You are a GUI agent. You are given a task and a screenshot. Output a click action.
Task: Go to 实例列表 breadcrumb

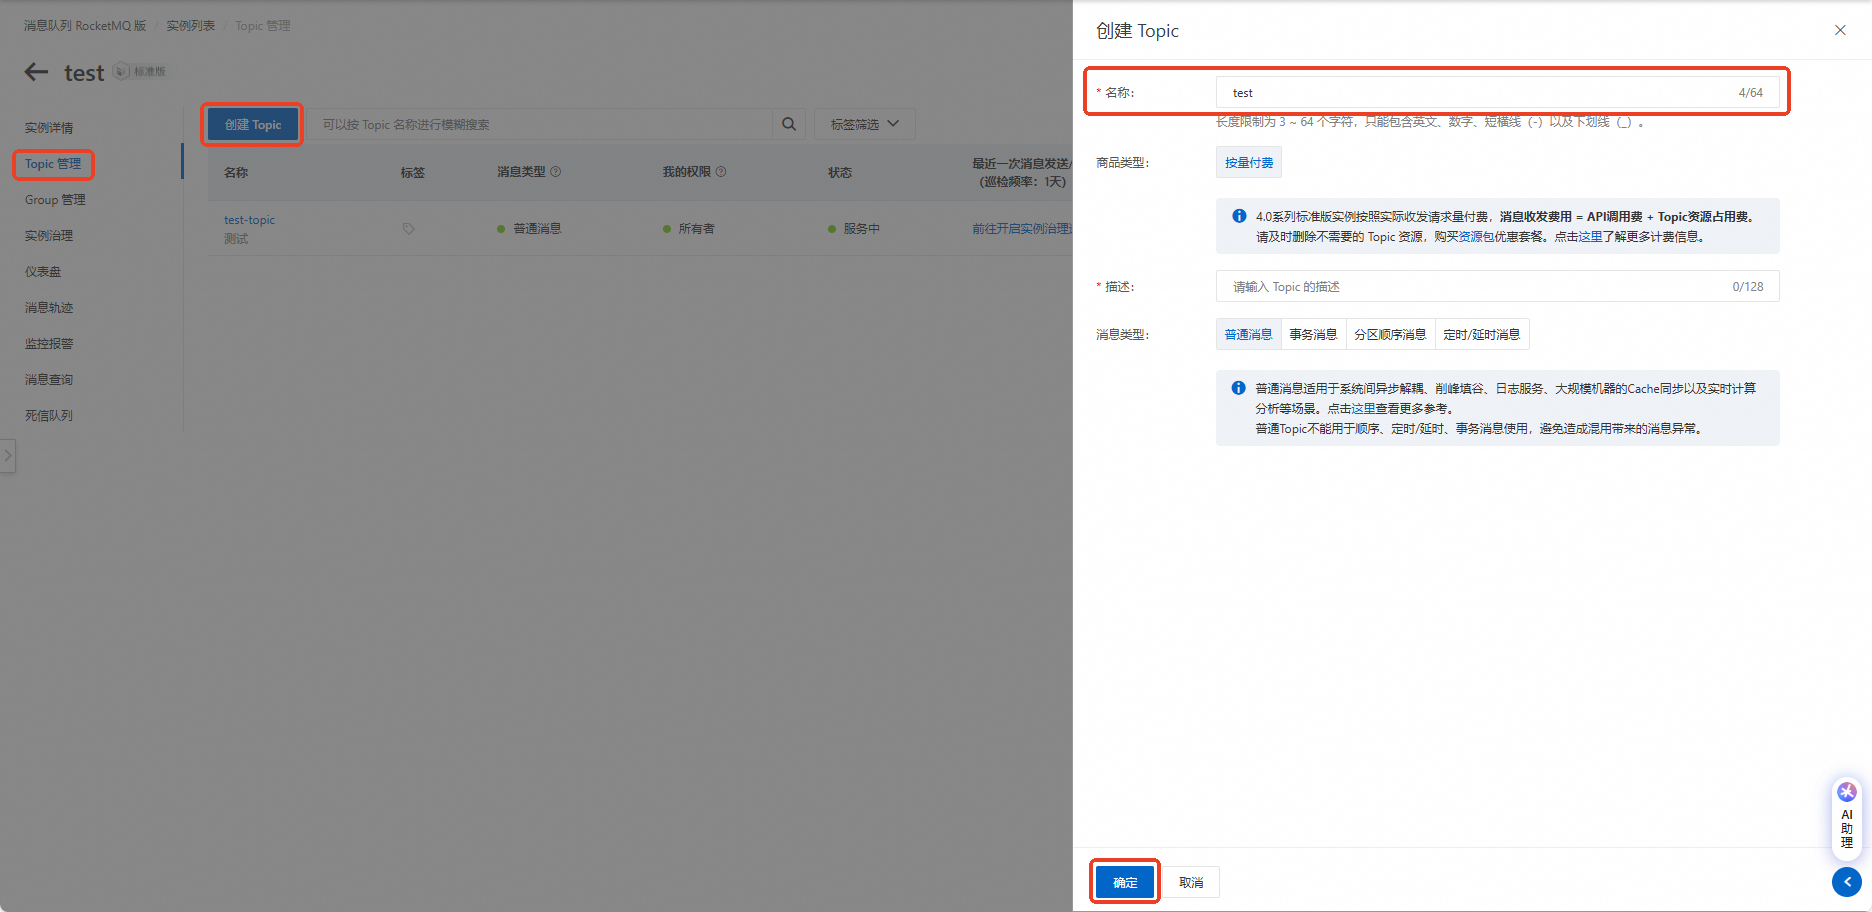[x=191, y=26]
